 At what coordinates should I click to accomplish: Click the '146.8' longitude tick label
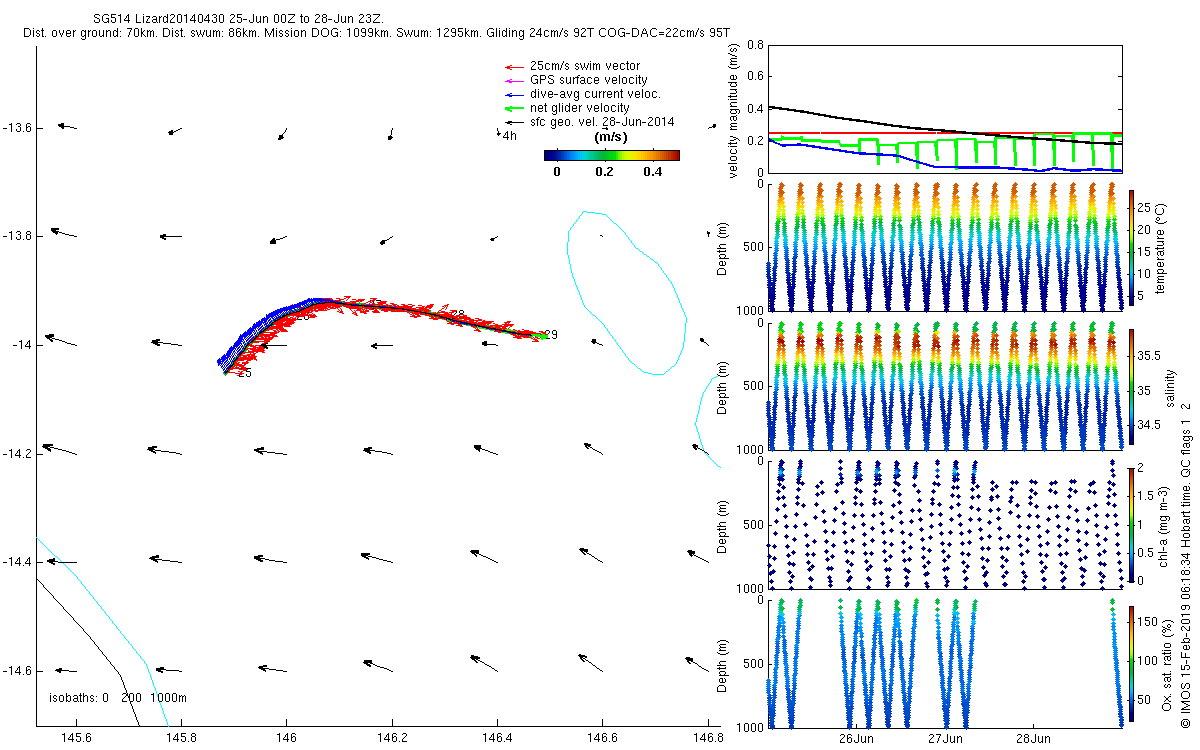(x=707, y=738)
